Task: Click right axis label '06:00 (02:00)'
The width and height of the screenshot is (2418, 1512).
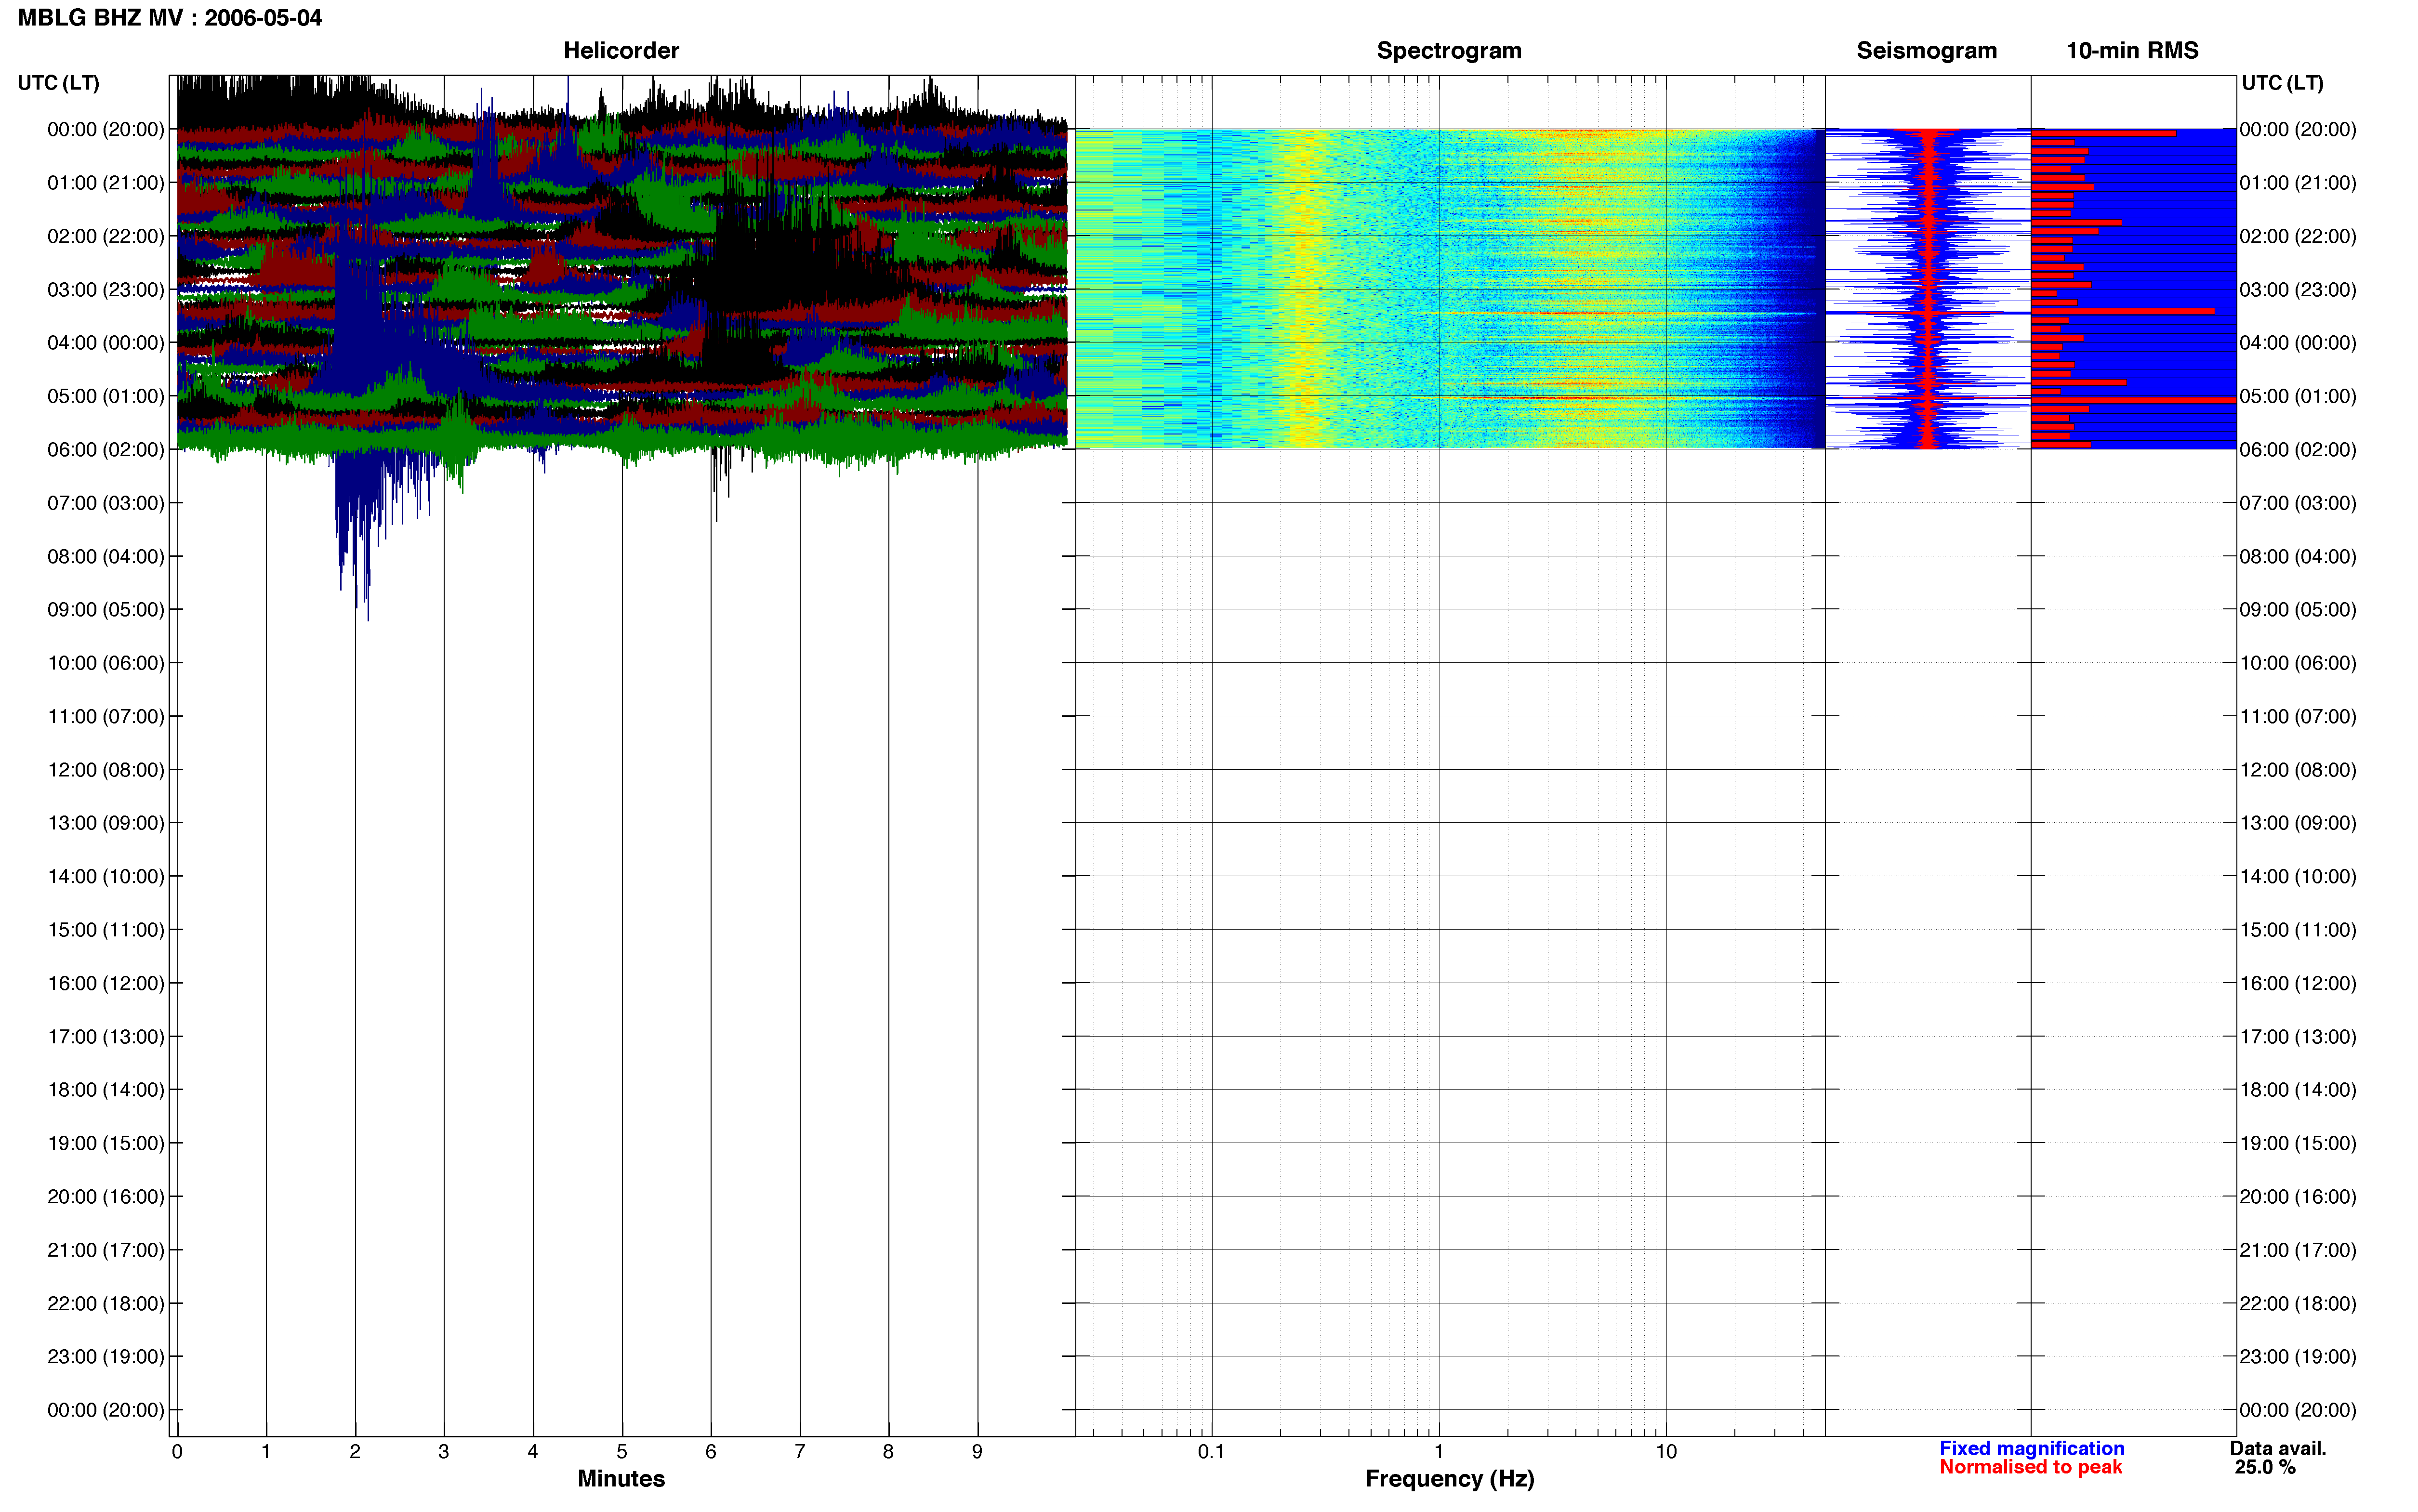Action: pyautogui.click(x=2298, y=450)
